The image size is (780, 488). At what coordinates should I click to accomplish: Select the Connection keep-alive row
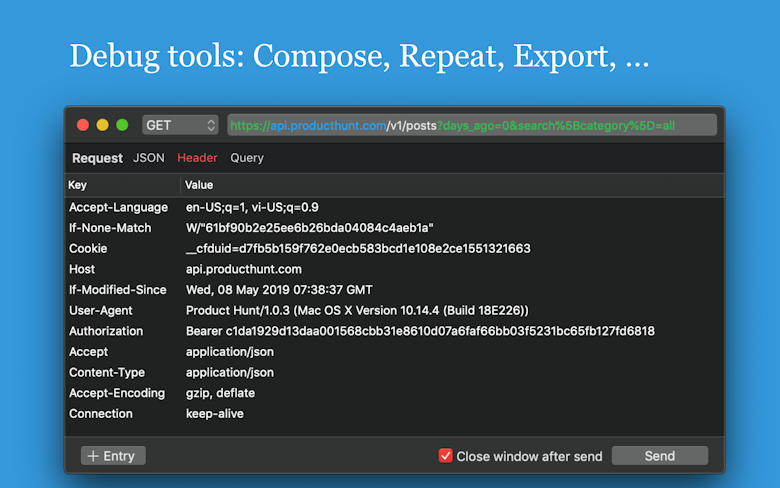point(394,414)
